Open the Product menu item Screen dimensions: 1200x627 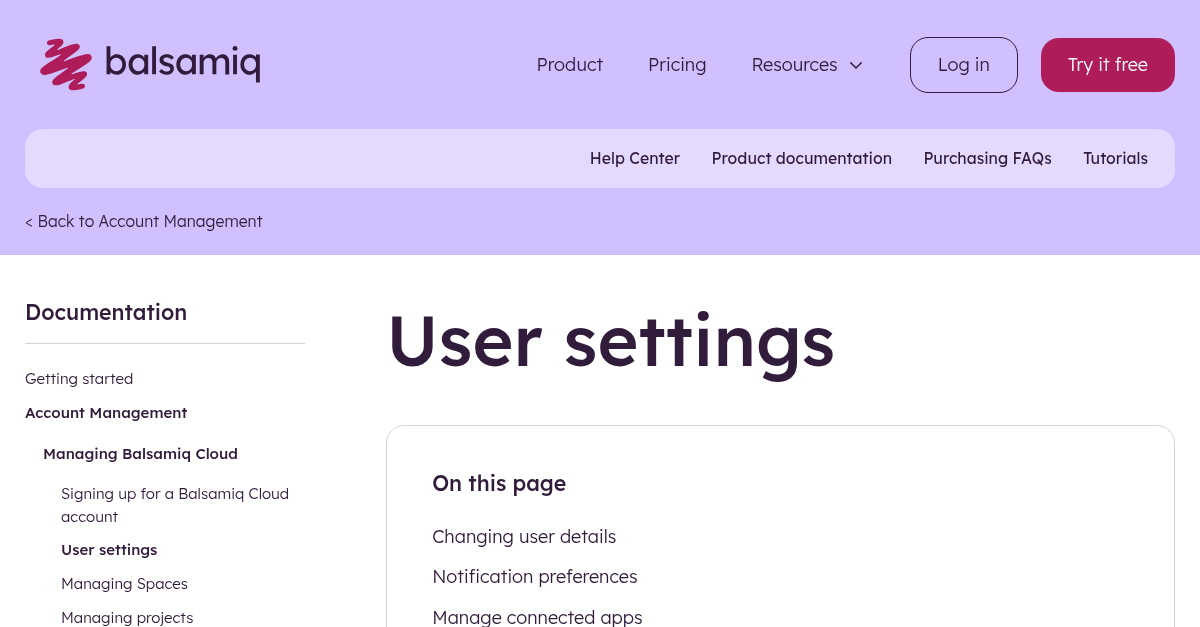click(x=569, y=65)
